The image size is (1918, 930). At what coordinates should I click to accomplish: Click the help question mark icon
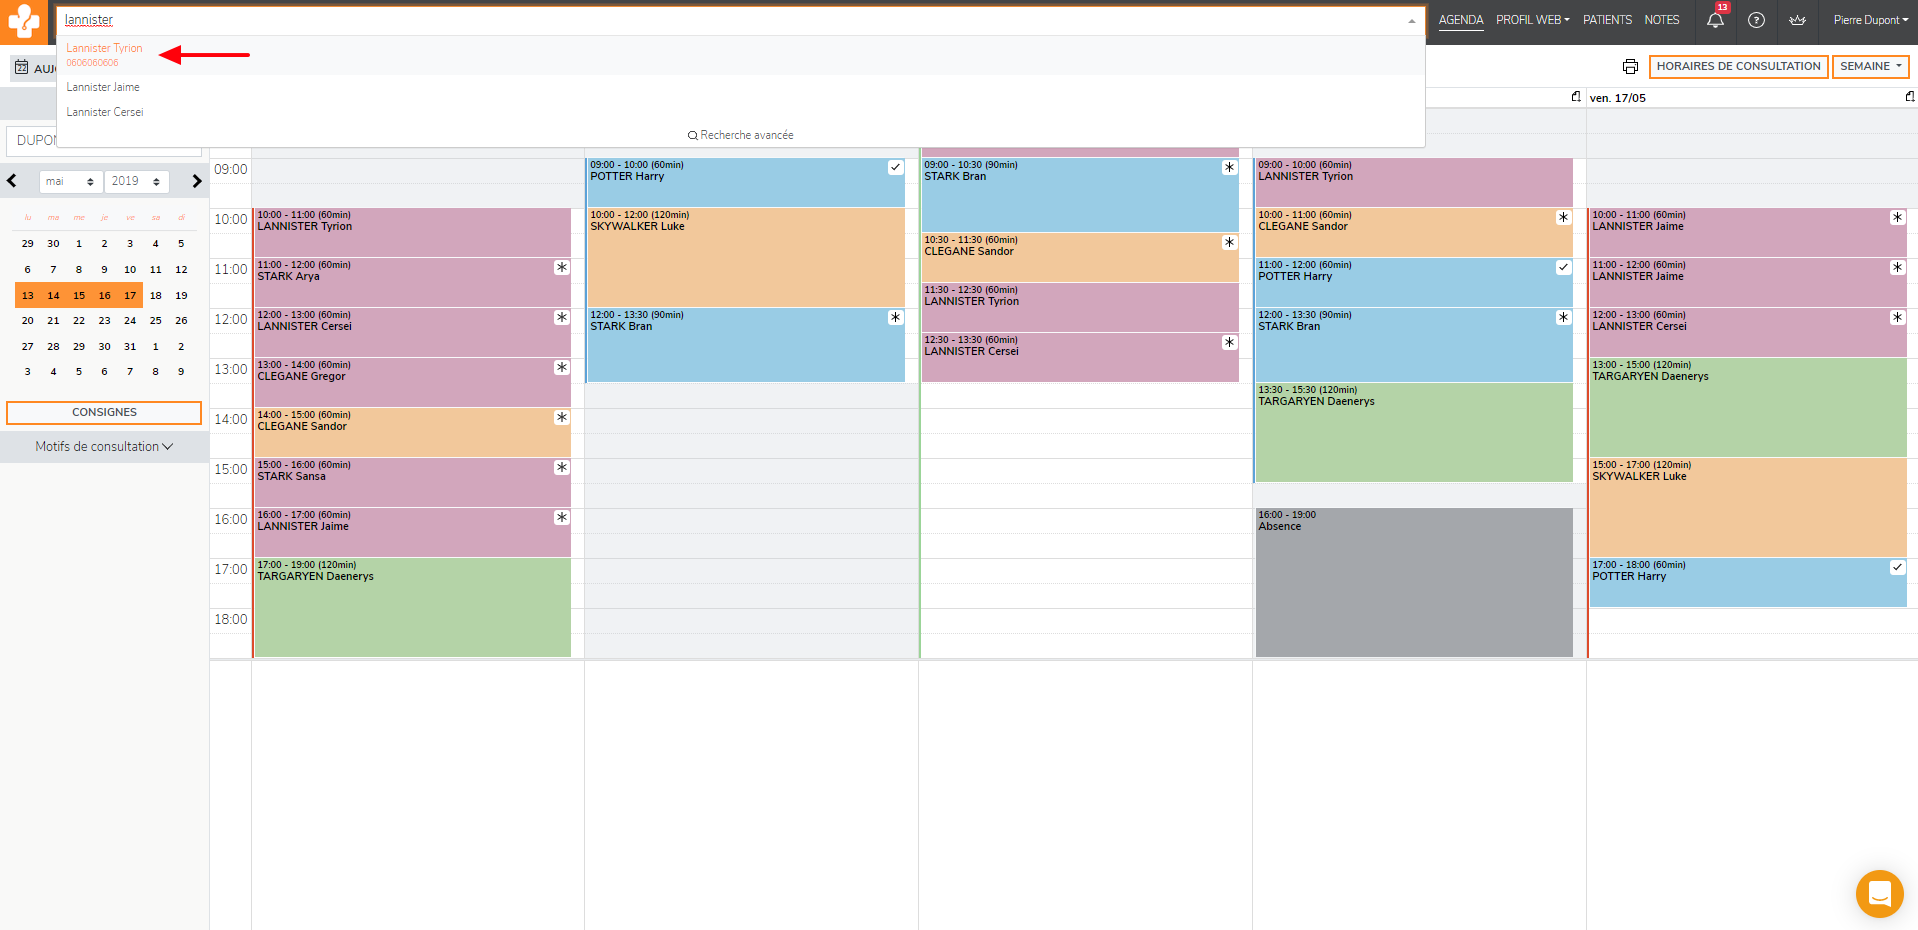1756,20
